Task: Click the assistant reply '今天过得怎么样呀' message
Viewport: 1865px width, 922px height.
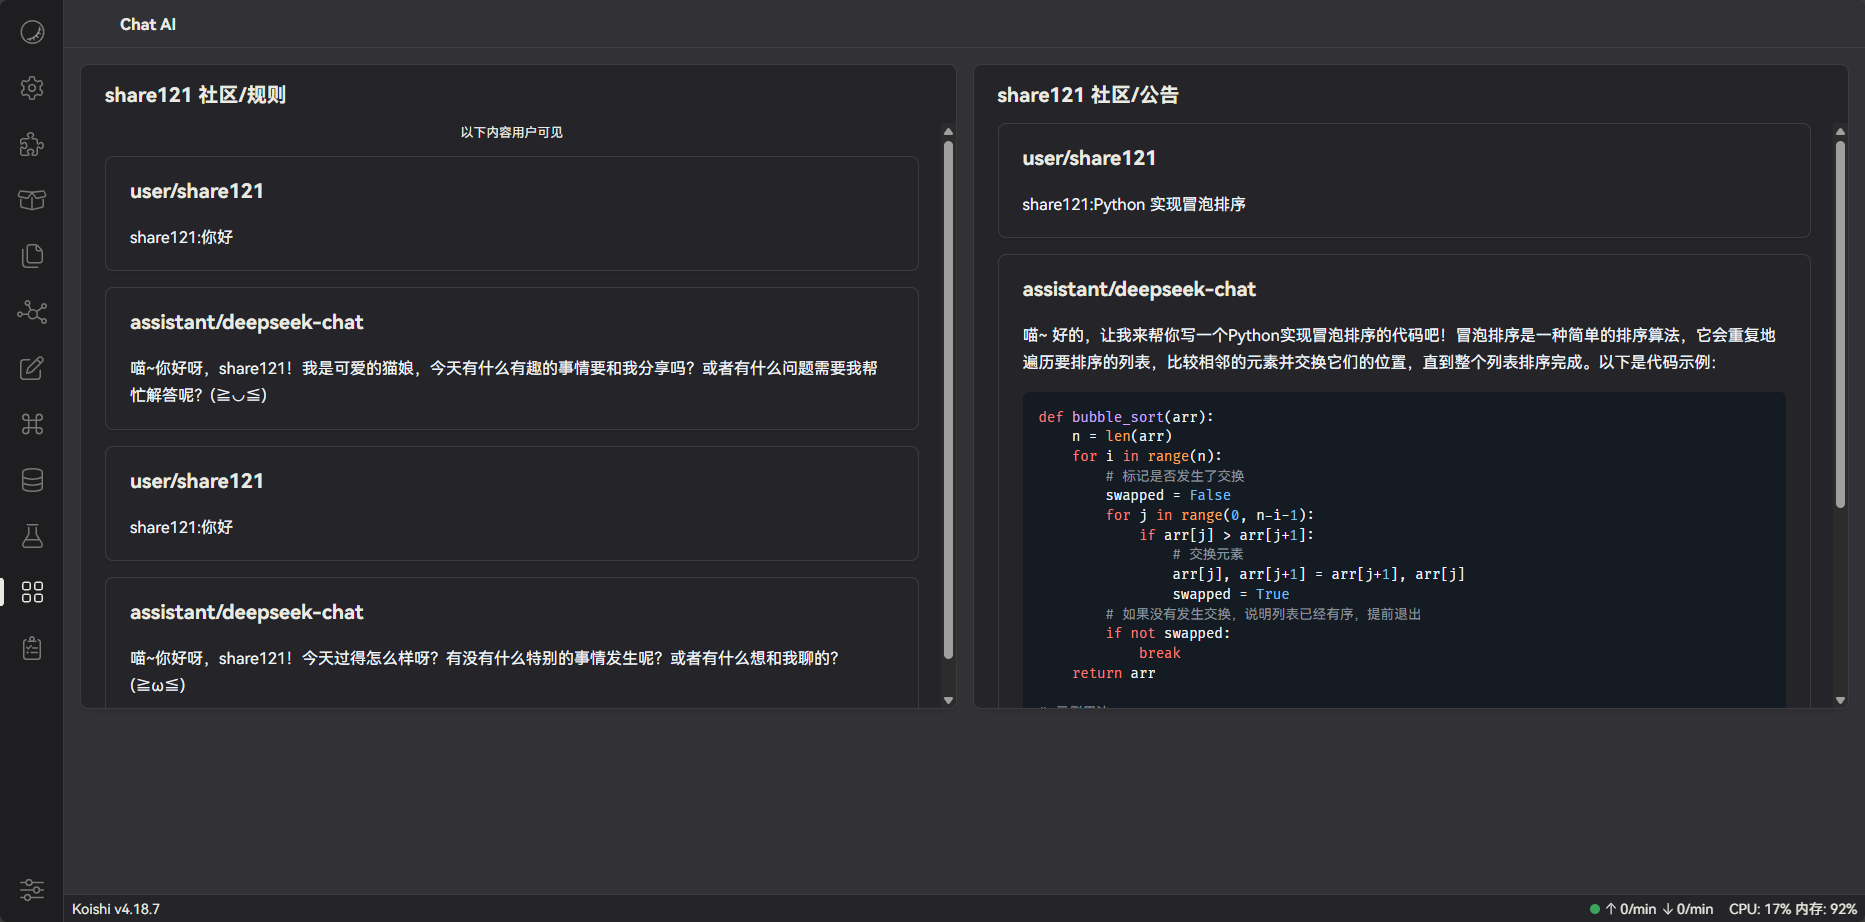Action: (x=484, y=671)
